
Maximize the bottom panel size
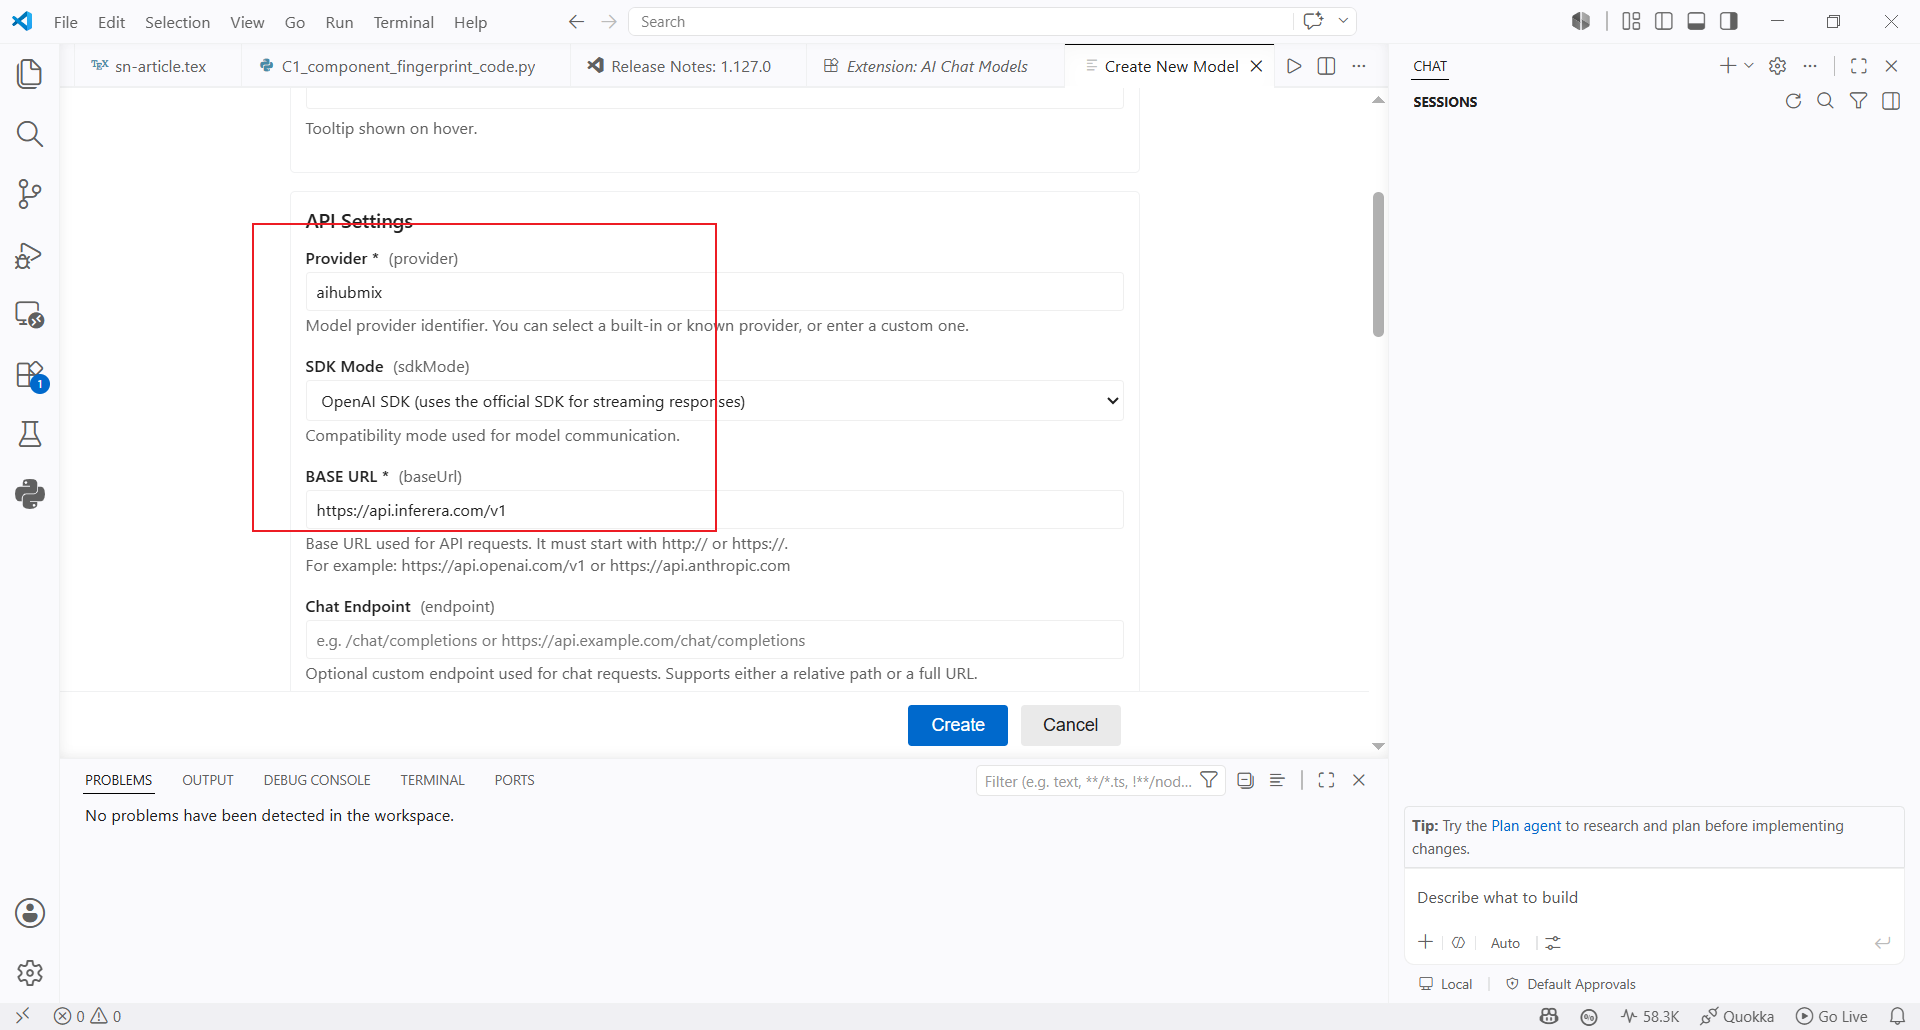[x=1326, y=781]
